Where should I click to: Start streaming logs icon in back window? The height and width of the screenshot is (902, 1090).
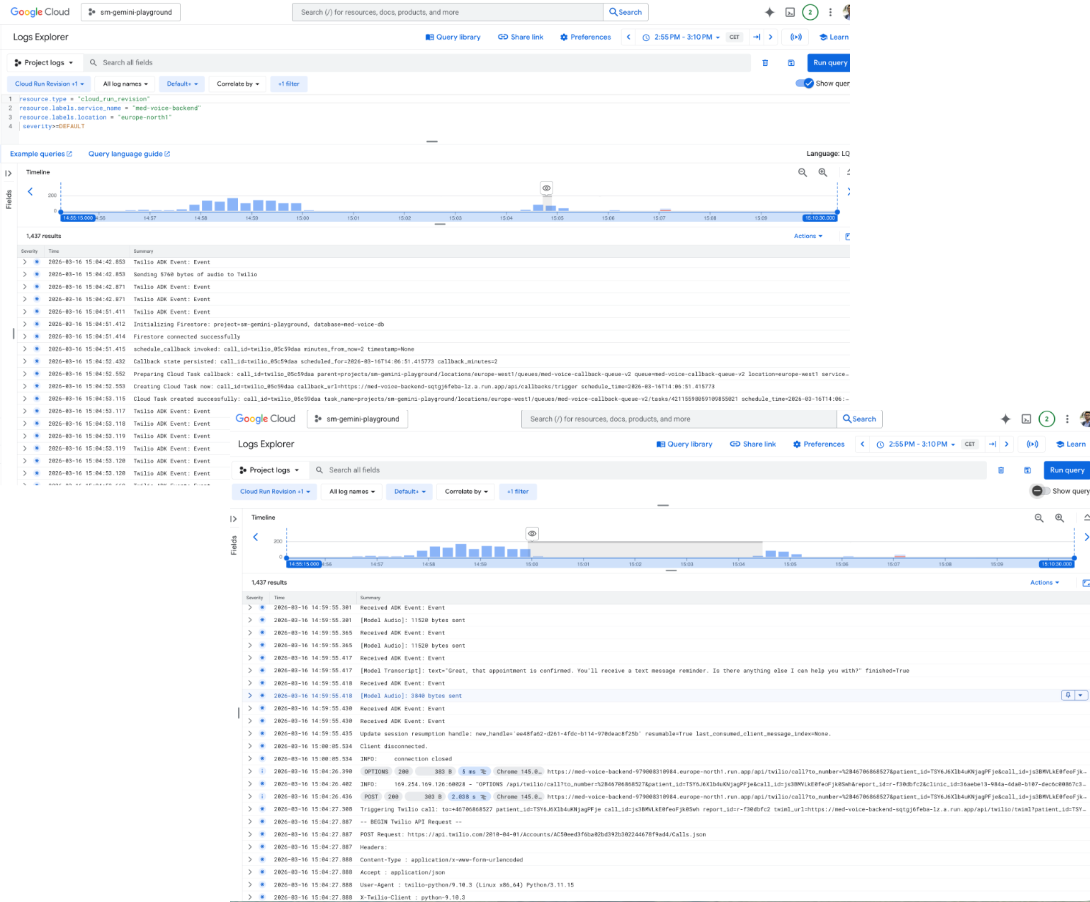tap(796, 37)
